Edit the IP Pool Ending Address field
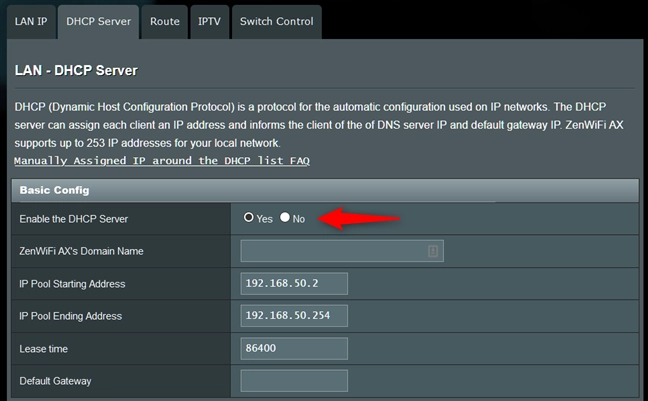The image size is (648, 401). 294,316
